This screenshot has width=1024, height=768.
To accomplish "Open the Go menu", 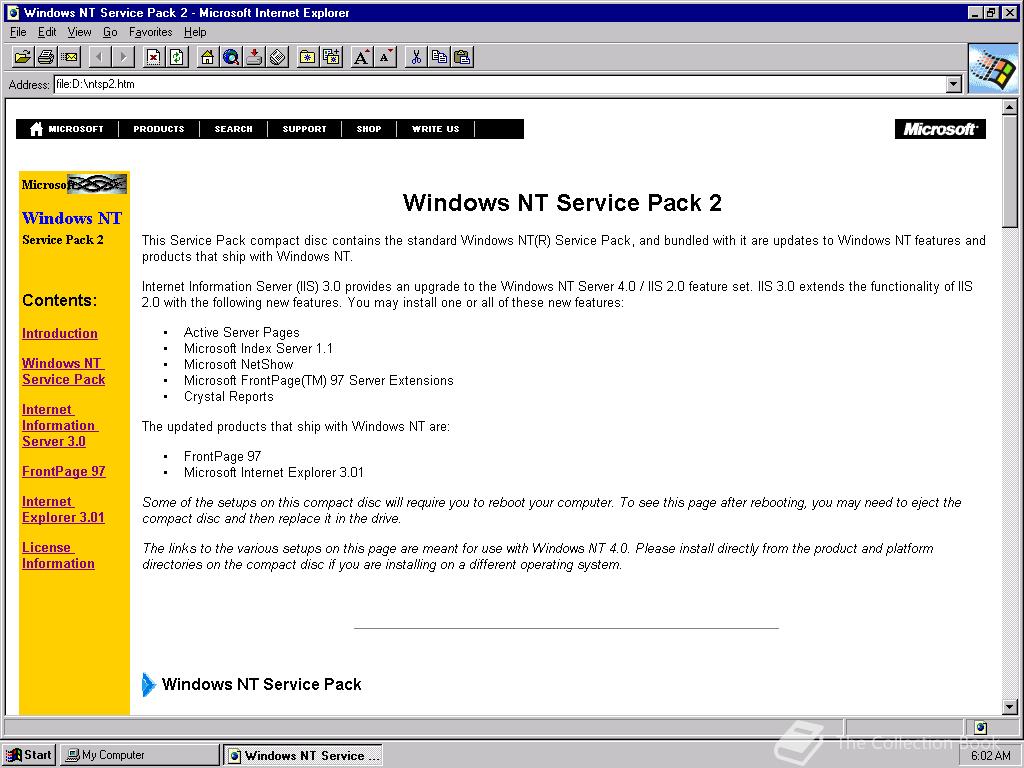I will click(x=110, y=32).
